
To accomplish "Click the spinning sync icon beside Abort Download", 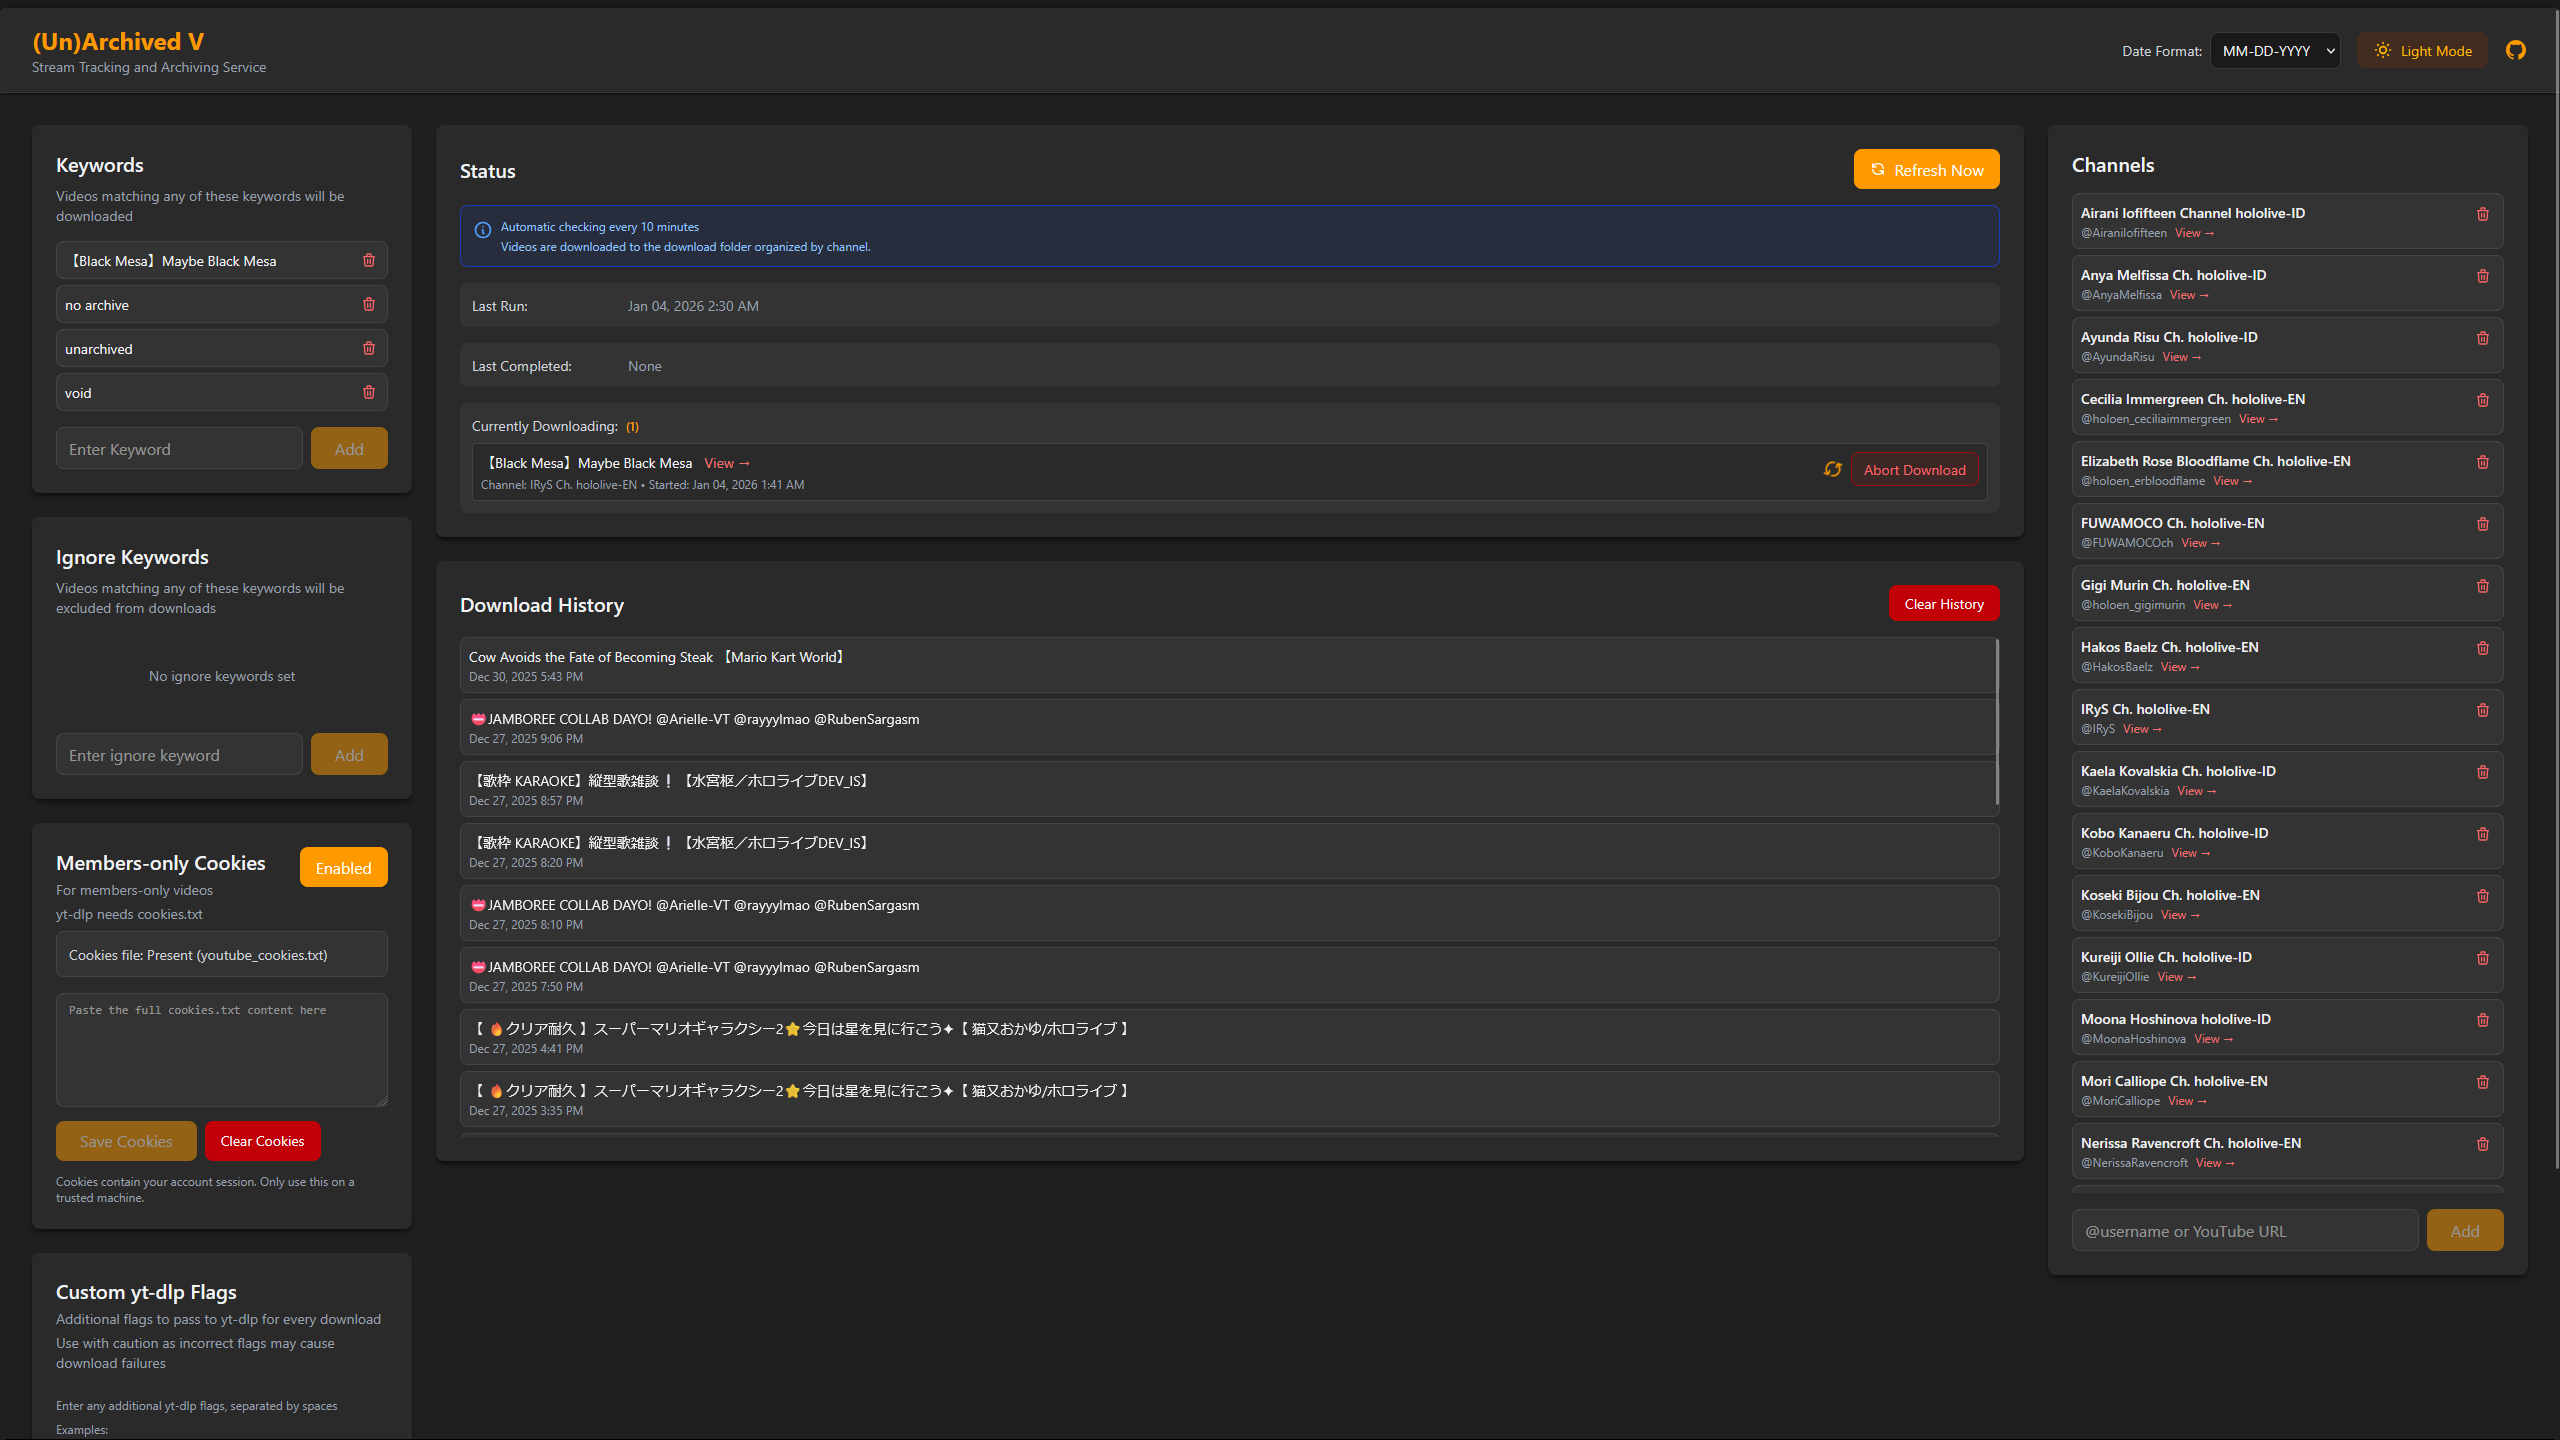I will 1832,469.
